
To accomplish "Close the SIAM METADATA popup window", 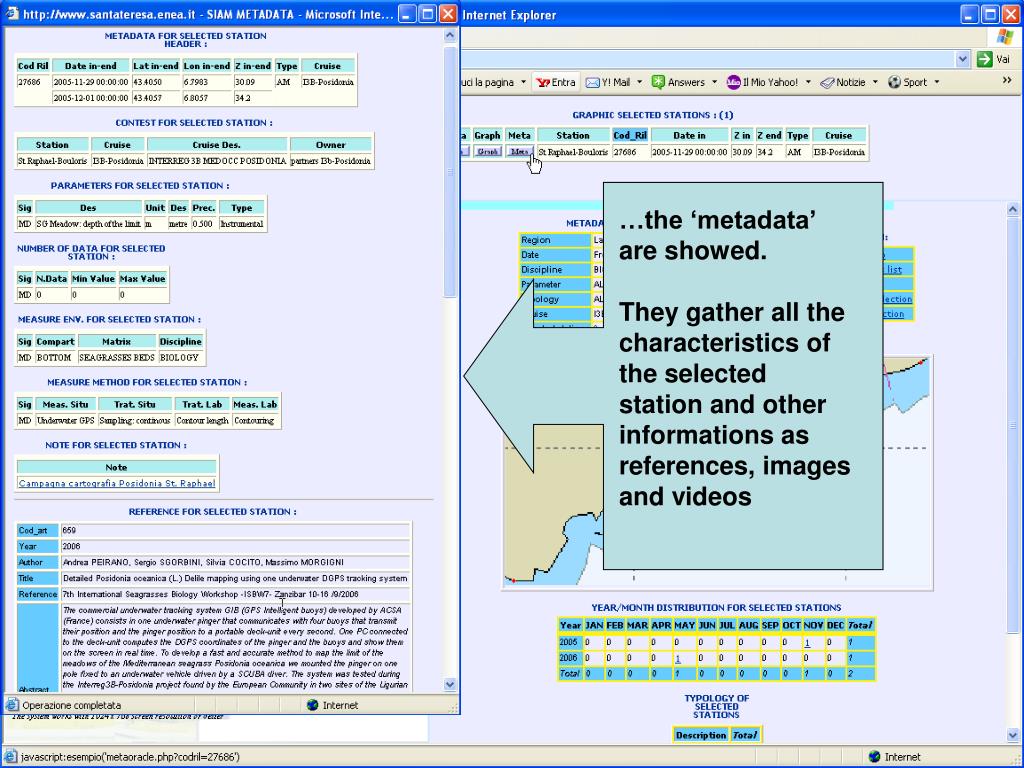I will pos(448,14).
